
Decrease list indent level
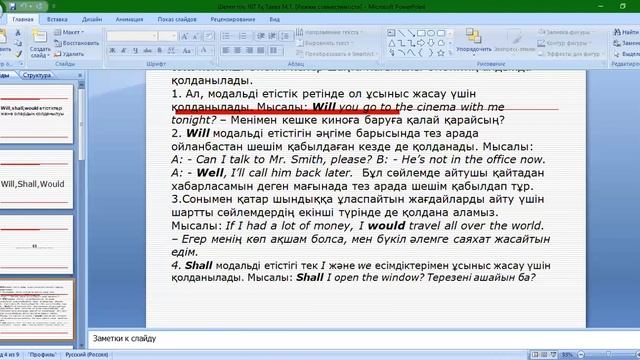click(261, 37)
